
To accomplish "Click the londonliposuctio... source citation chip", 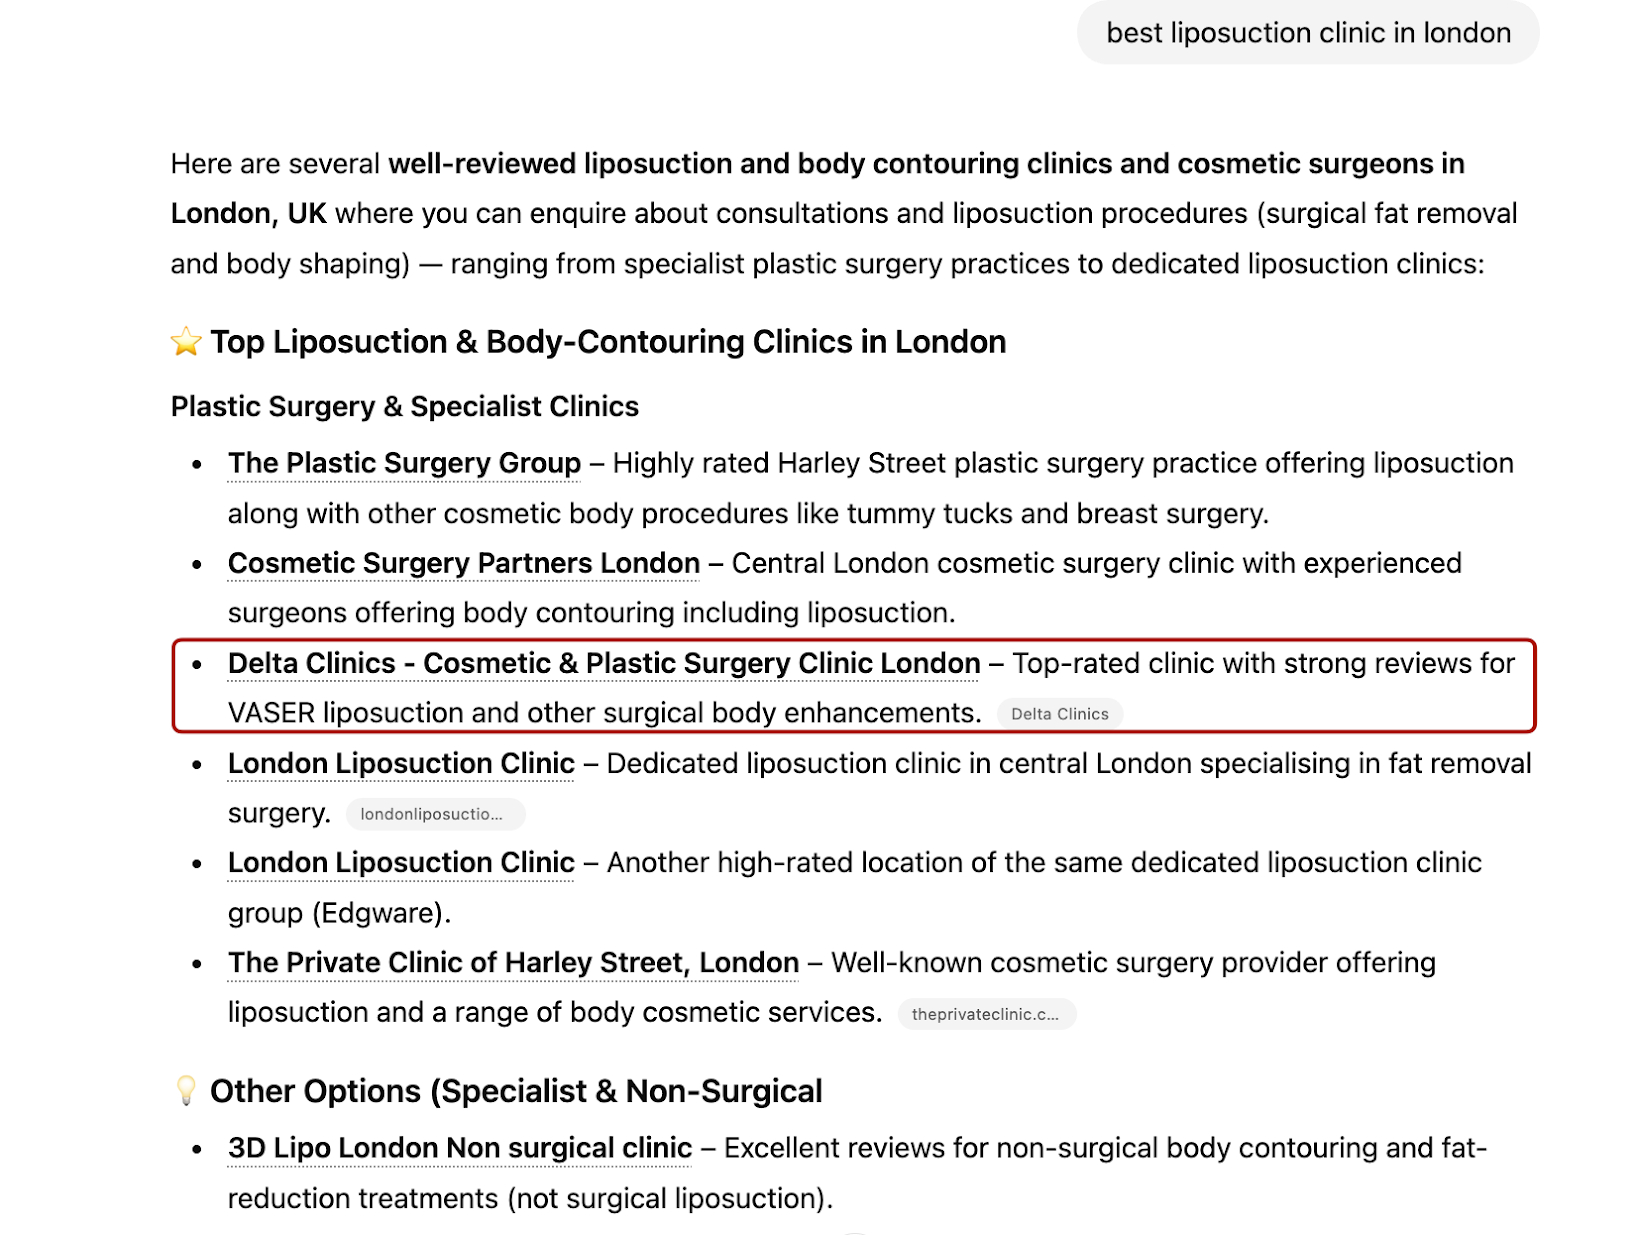I will pyautogui.click(x=434, y=814).
